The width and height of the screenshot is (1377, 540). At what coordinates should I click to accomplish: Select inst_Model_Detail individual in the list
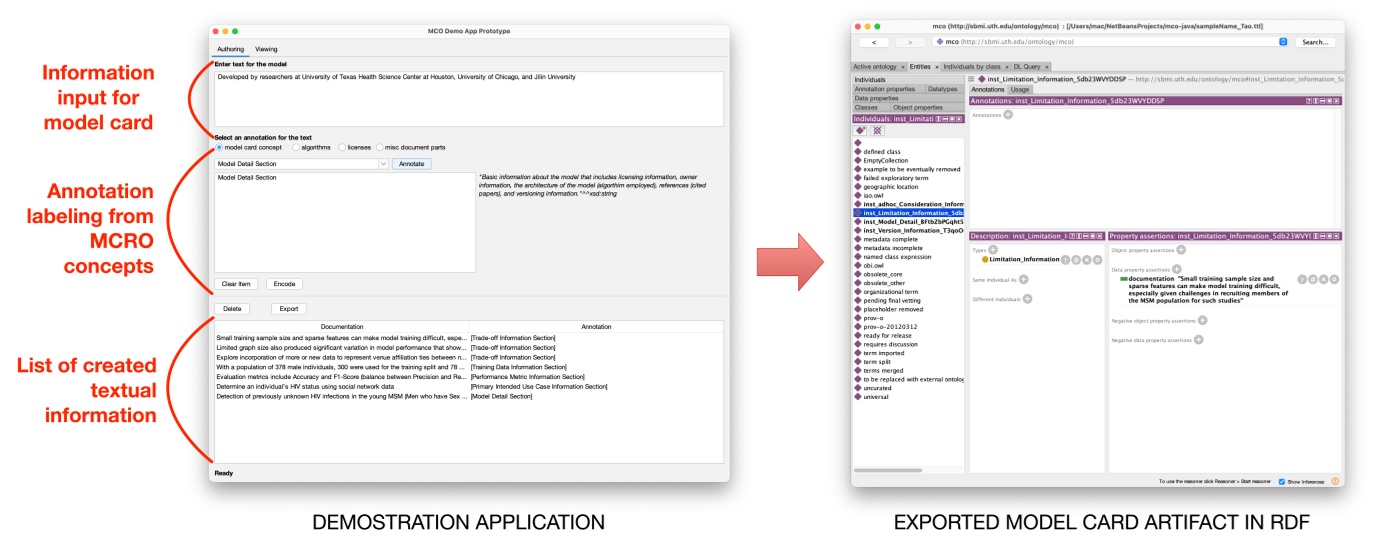pyautogui.click(x=910, y=221)
